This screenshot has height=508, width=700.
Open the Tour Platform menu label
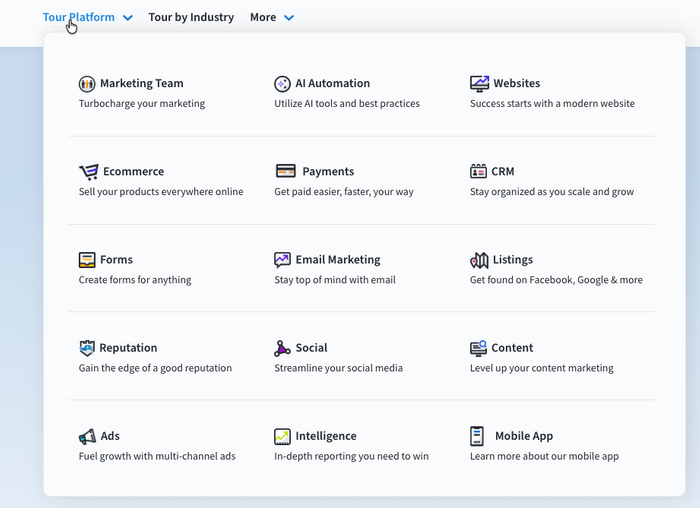pyautogui.click(x=79, y=17)
